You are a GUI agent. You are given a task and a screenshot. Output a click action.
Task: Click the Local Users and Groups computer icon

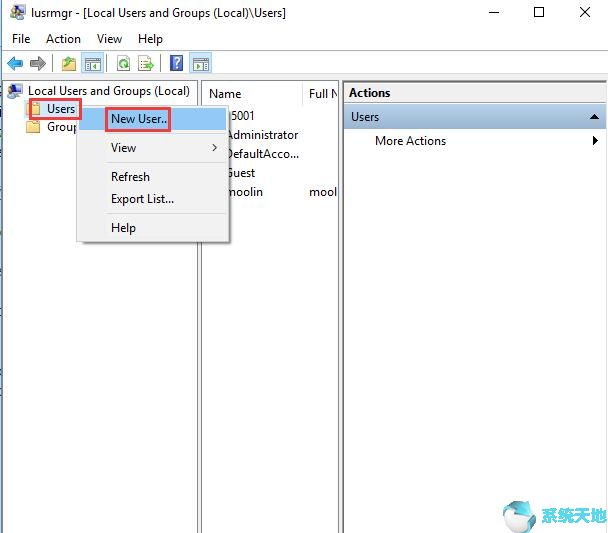pyautogui.click(x=15, y=91)
